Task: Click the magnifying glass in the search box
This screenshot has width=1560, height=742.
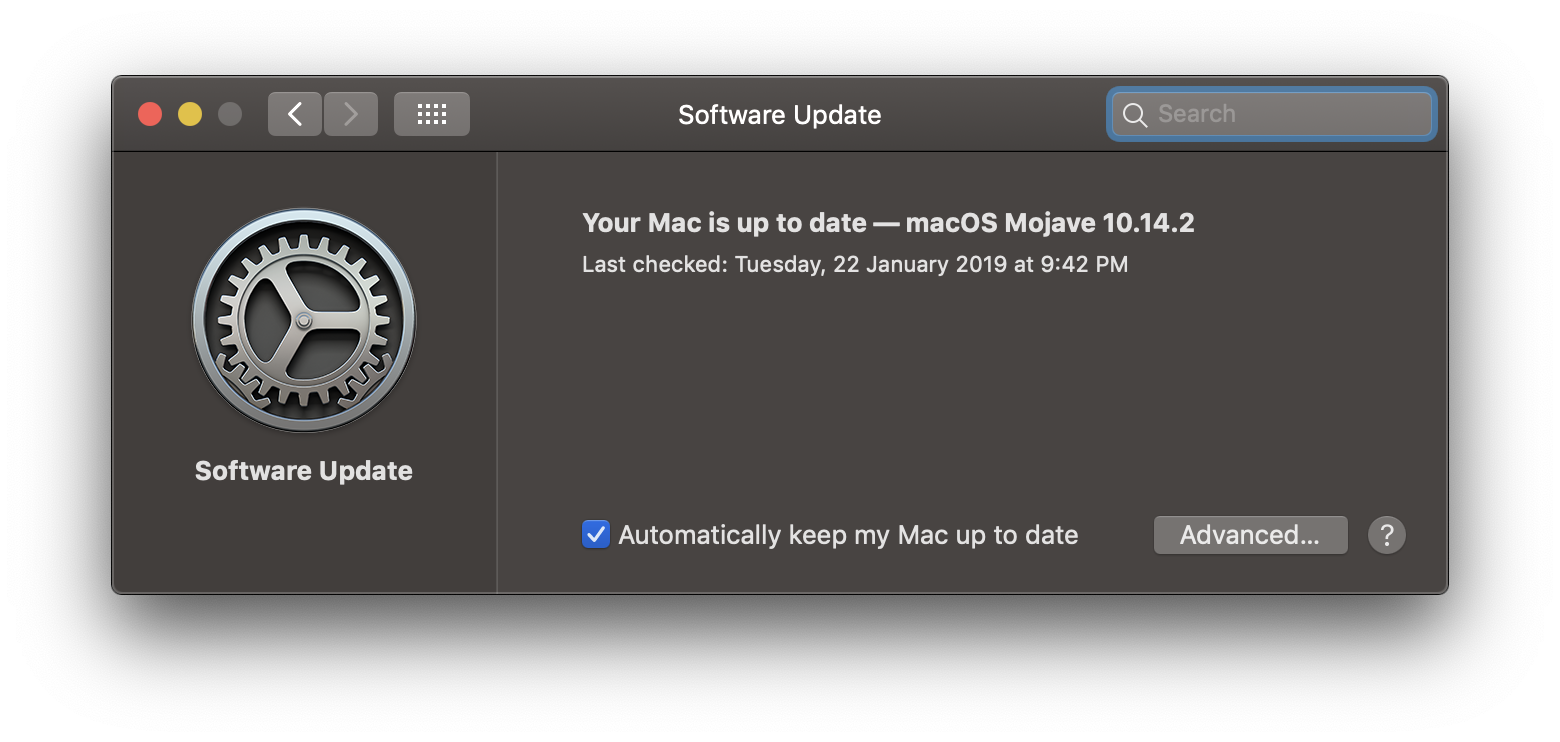Action: click(x=1134, y=115)
